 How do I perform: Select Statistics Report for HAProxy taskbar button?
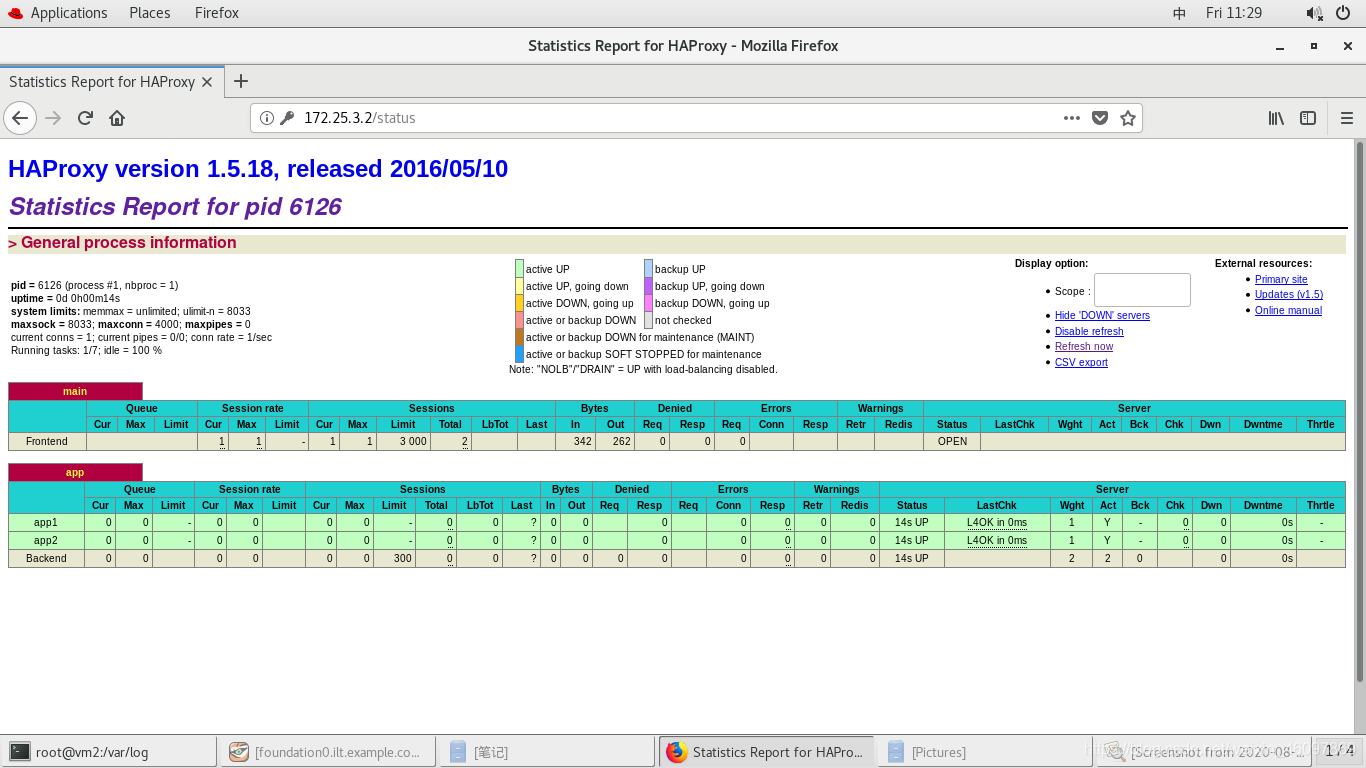(767, 752)
